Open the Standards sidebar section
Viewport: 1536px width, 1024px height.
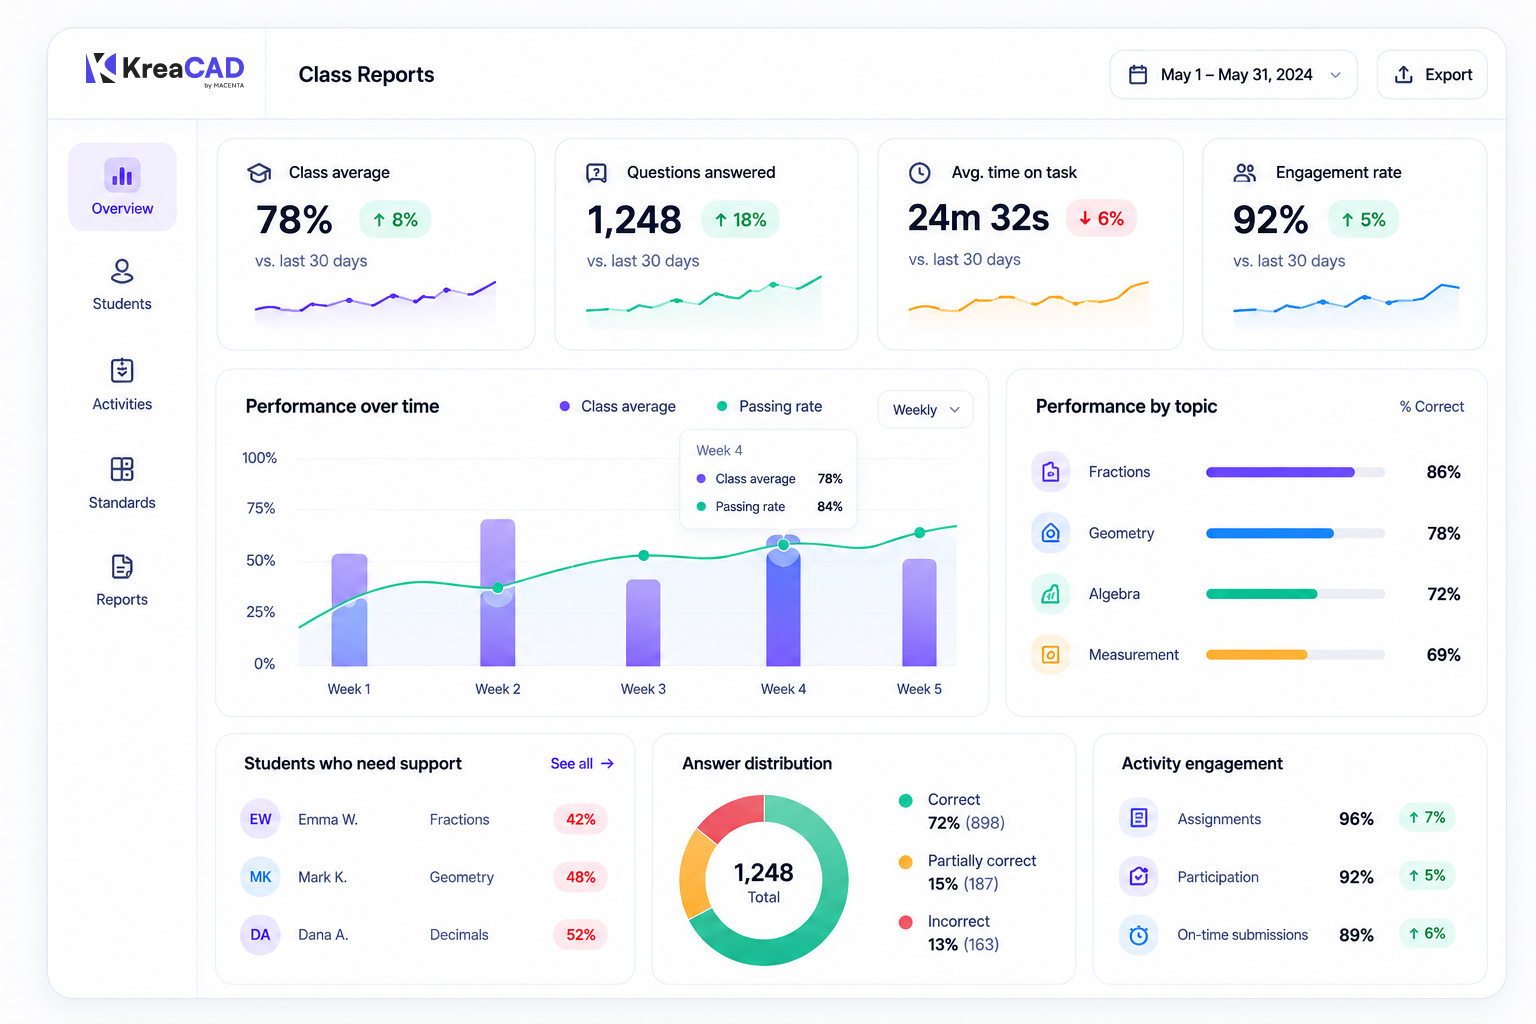(x=122, y=484)
